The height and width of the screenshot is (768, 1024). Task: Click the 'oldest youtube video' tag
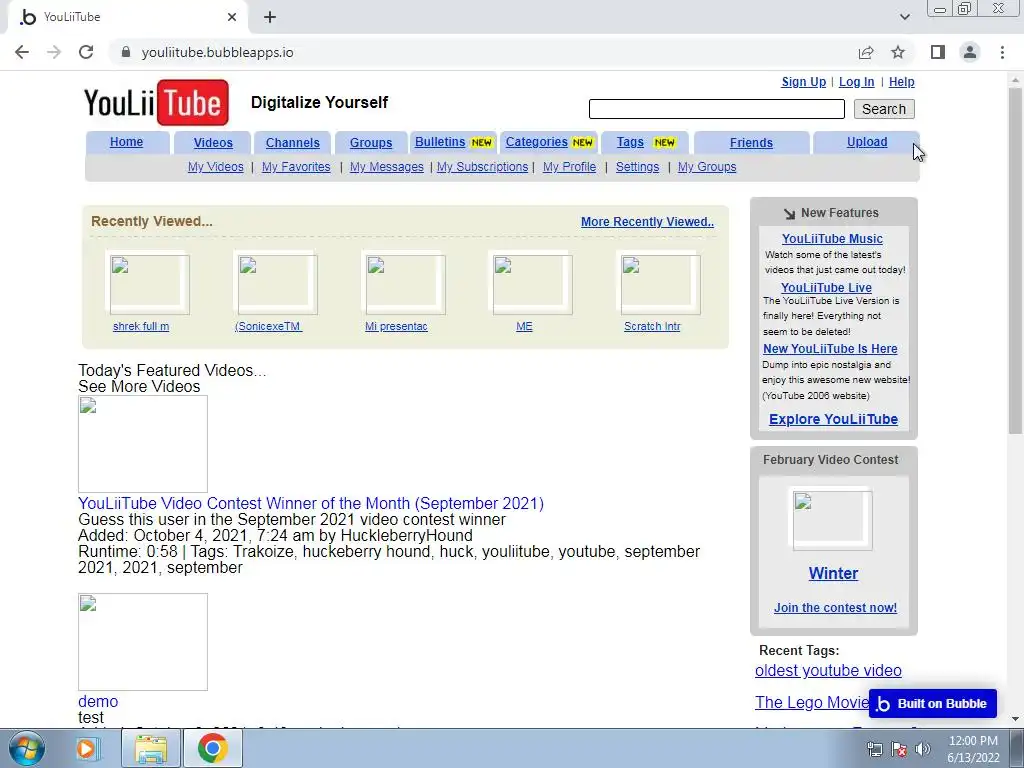pos(828,671)
